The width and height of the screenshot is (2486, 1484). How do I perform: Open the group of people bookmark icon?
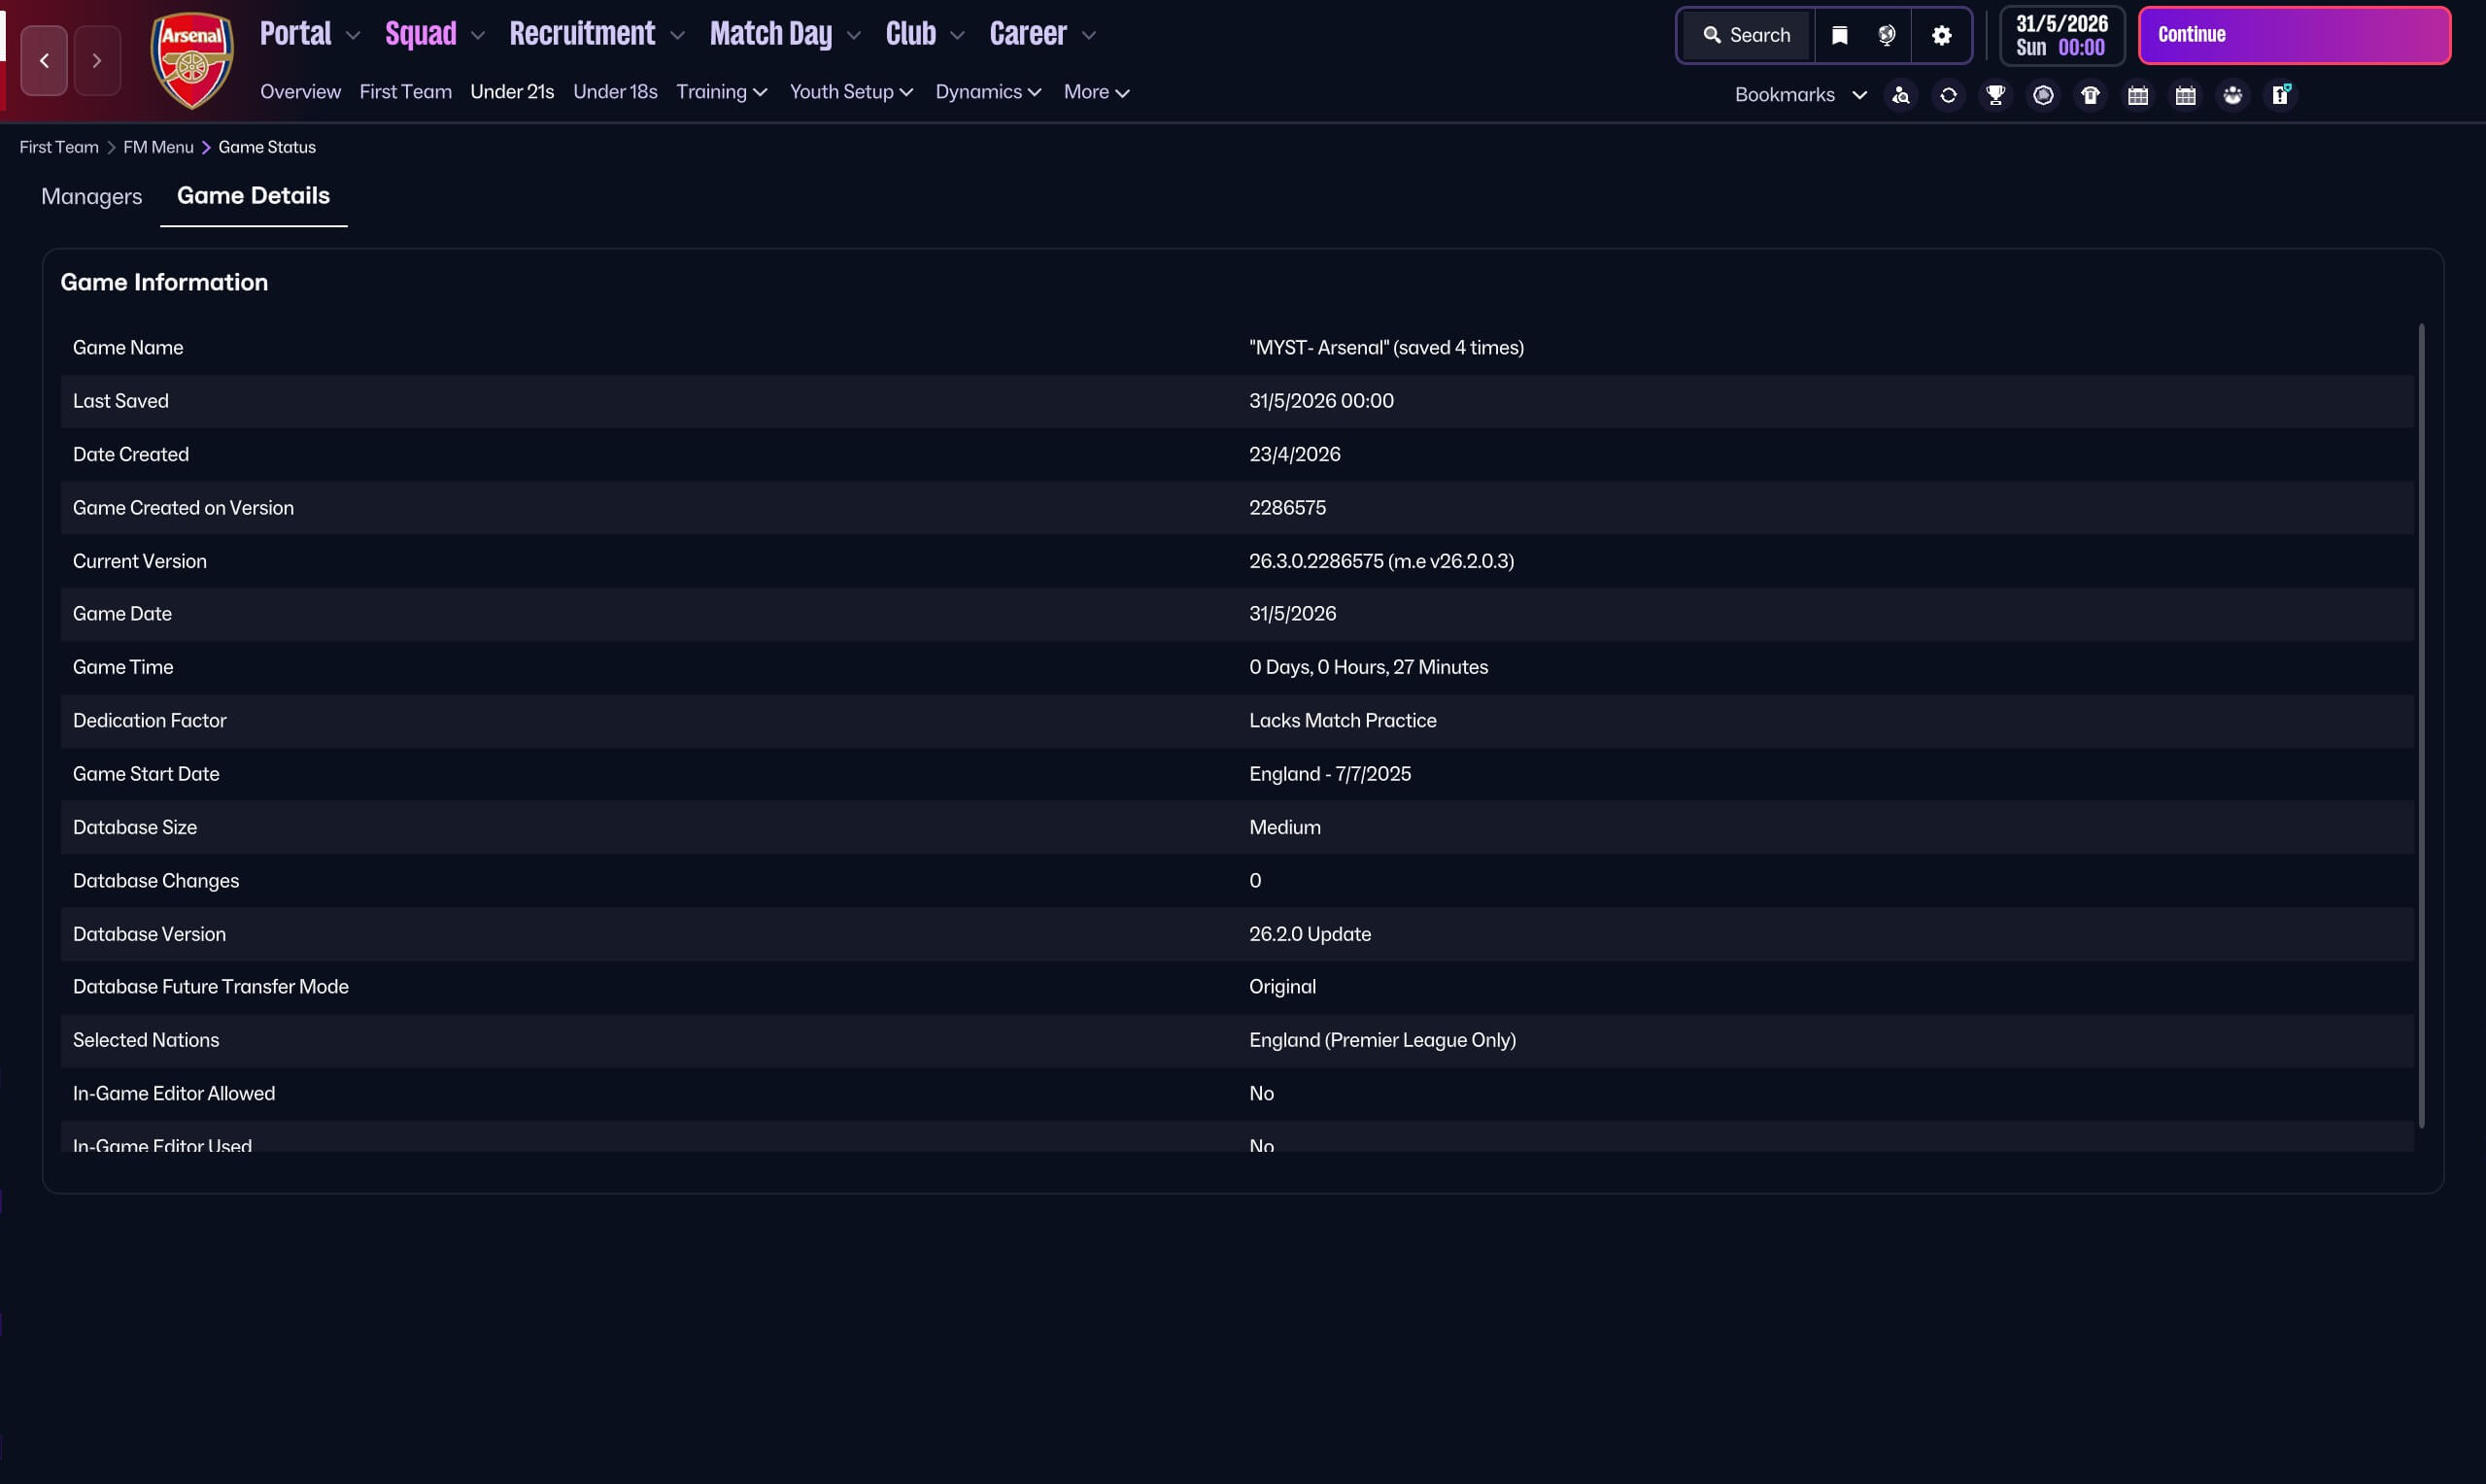[2232, 95]
